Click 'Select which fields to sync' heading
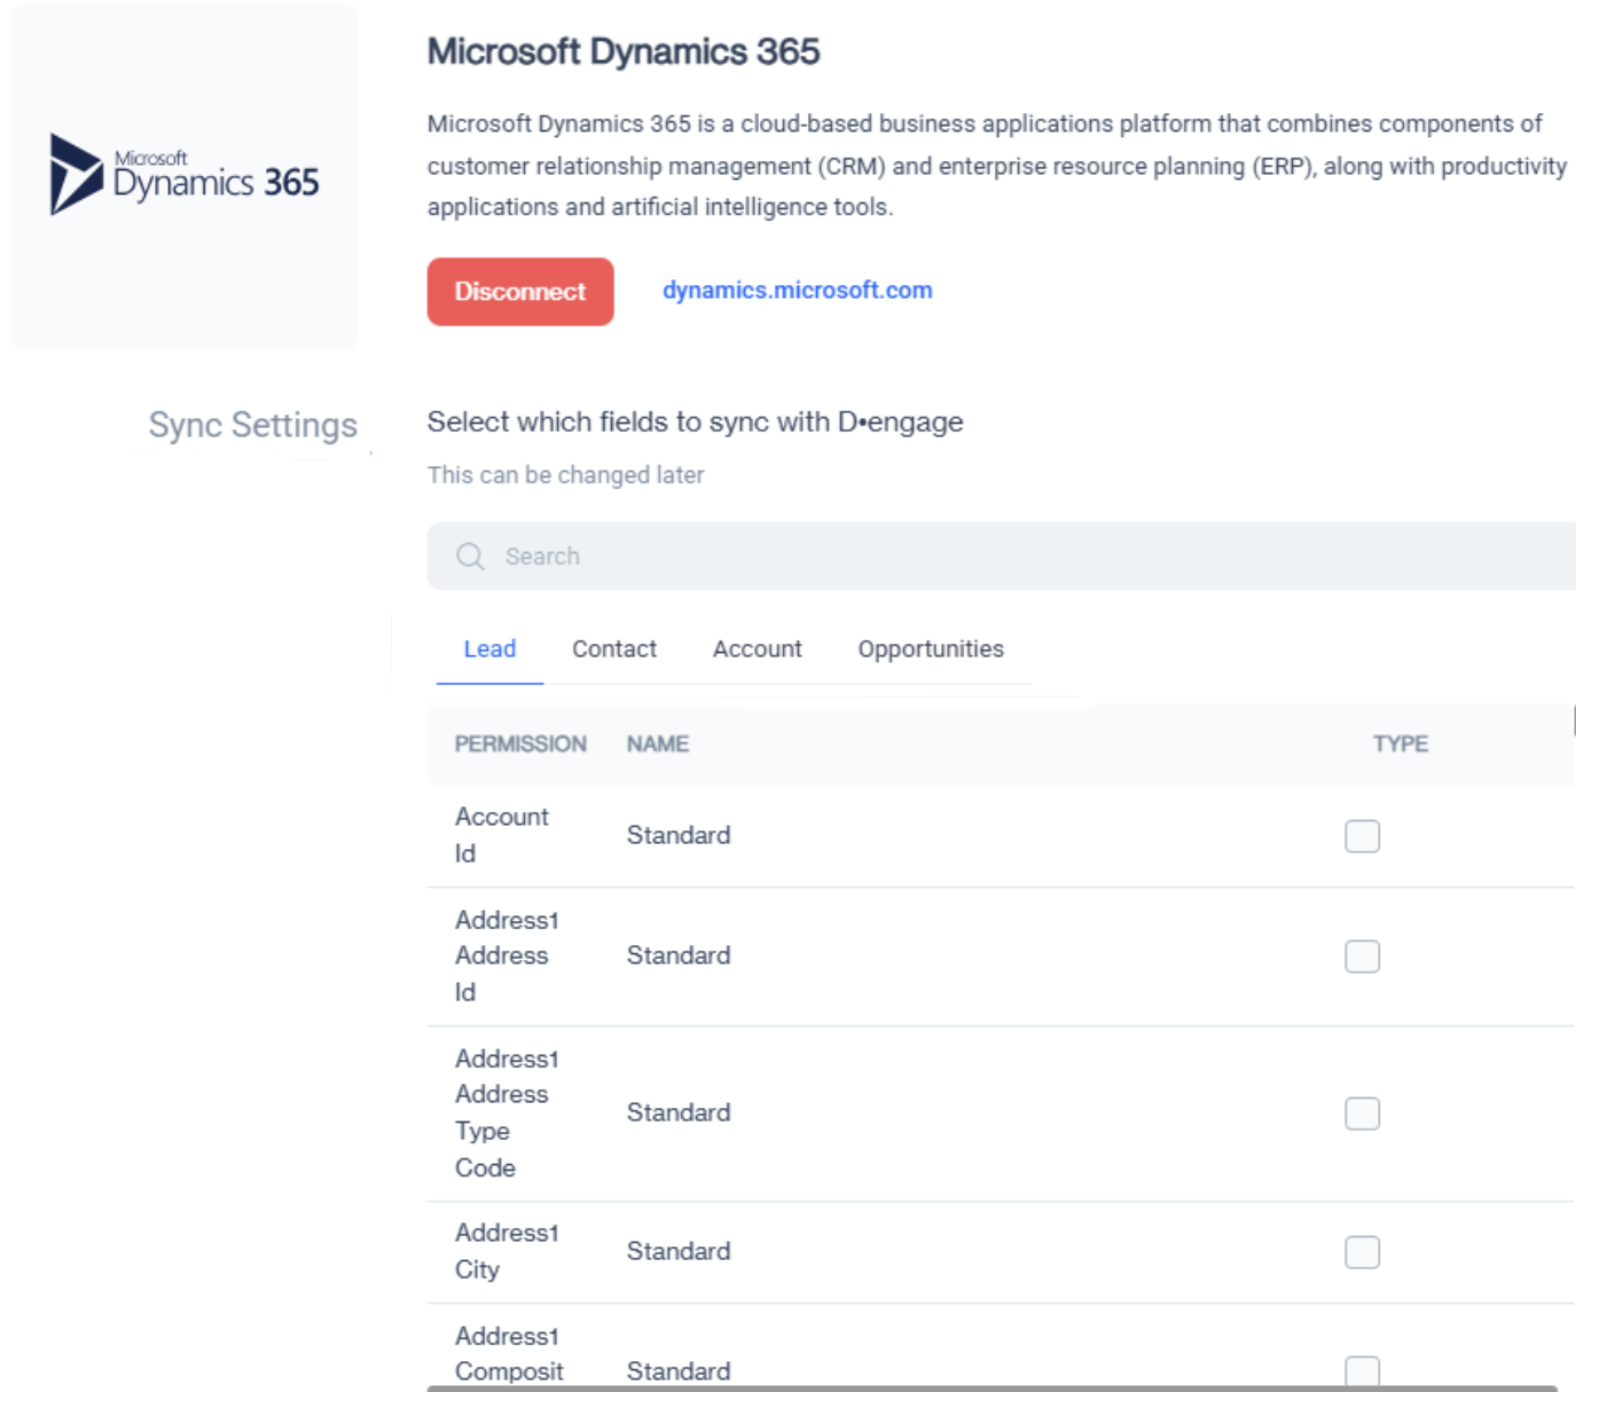The width and height of the screenshot is (1604, 1402). [x=695, y=422]
